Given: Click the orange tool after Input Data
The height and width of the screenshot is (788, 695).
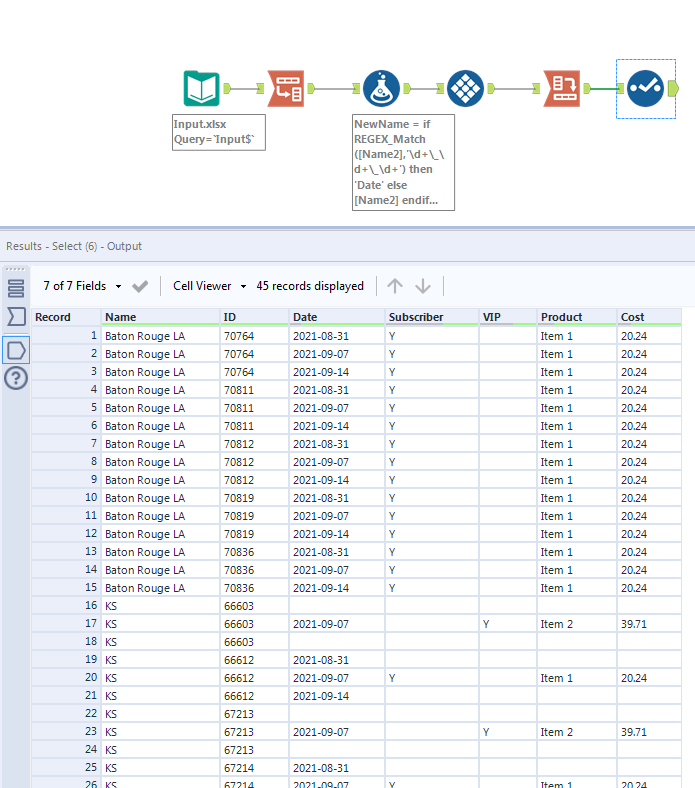Looking at the screenshot, I should point(286,89).
